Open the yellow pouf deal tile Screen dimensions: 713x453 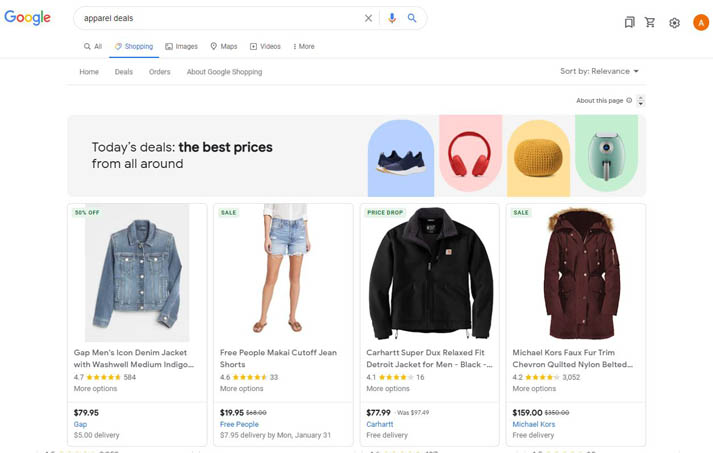click(538, 158)
